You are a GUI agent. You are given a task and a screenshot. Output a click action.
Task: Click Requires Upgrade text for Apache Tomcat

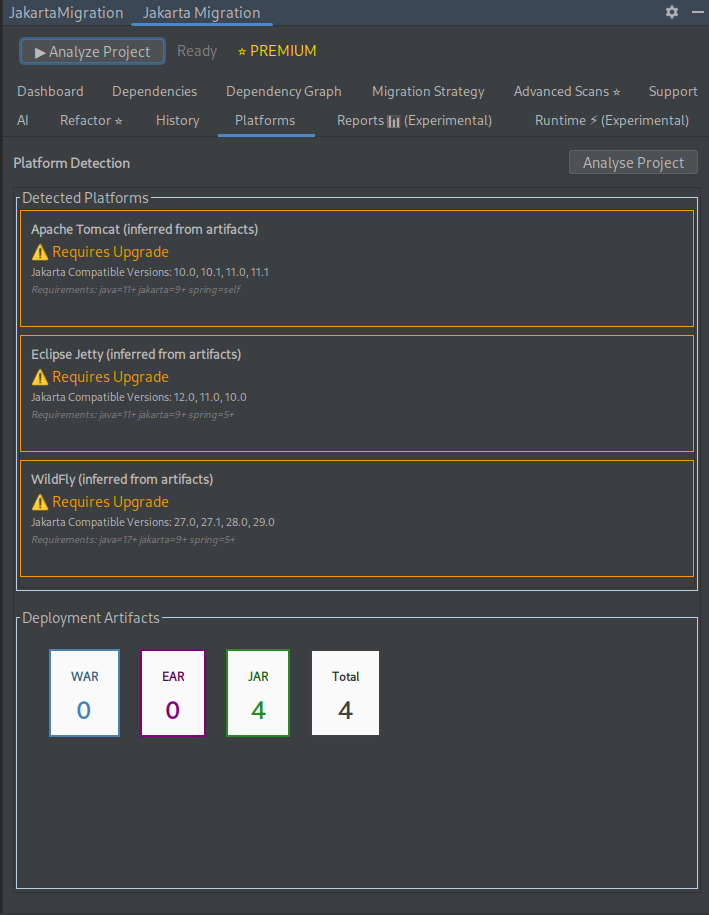[110, 252]
